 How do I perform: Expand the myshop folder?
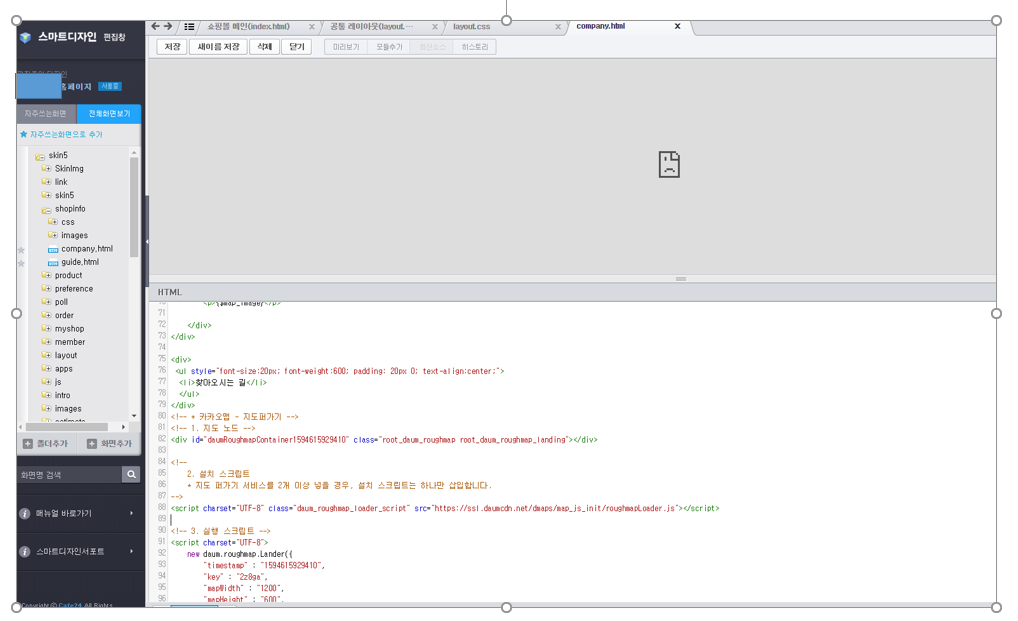pos(46,328)
